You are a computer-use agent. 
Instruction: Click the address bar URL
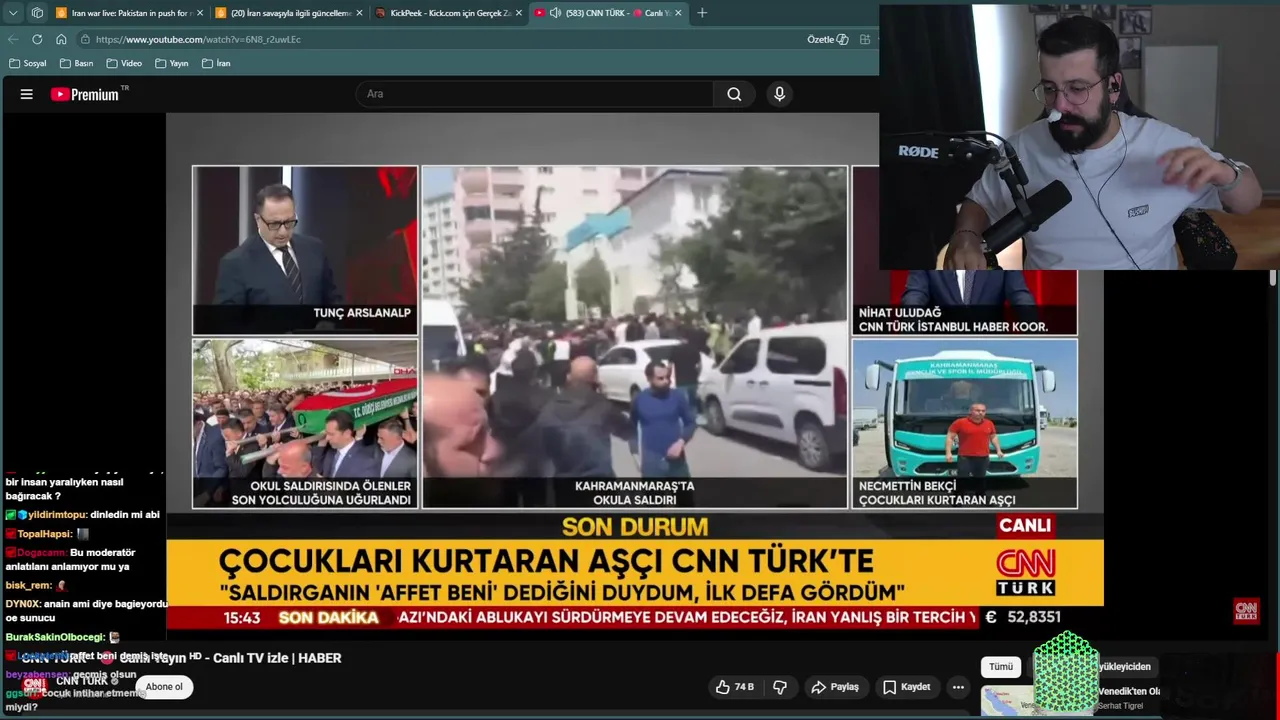click(198, 39)
